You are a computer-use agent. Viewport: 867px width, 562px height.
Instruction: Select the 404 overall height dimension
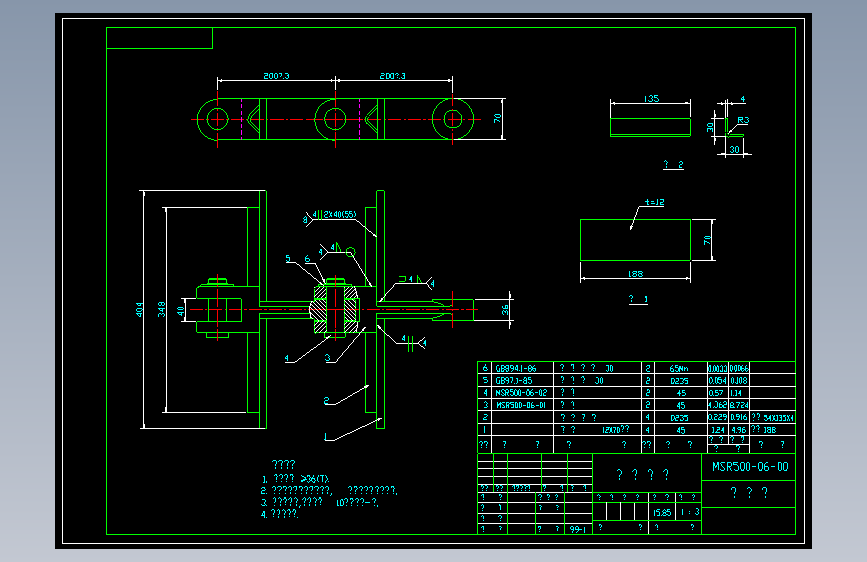click(139, 309)
